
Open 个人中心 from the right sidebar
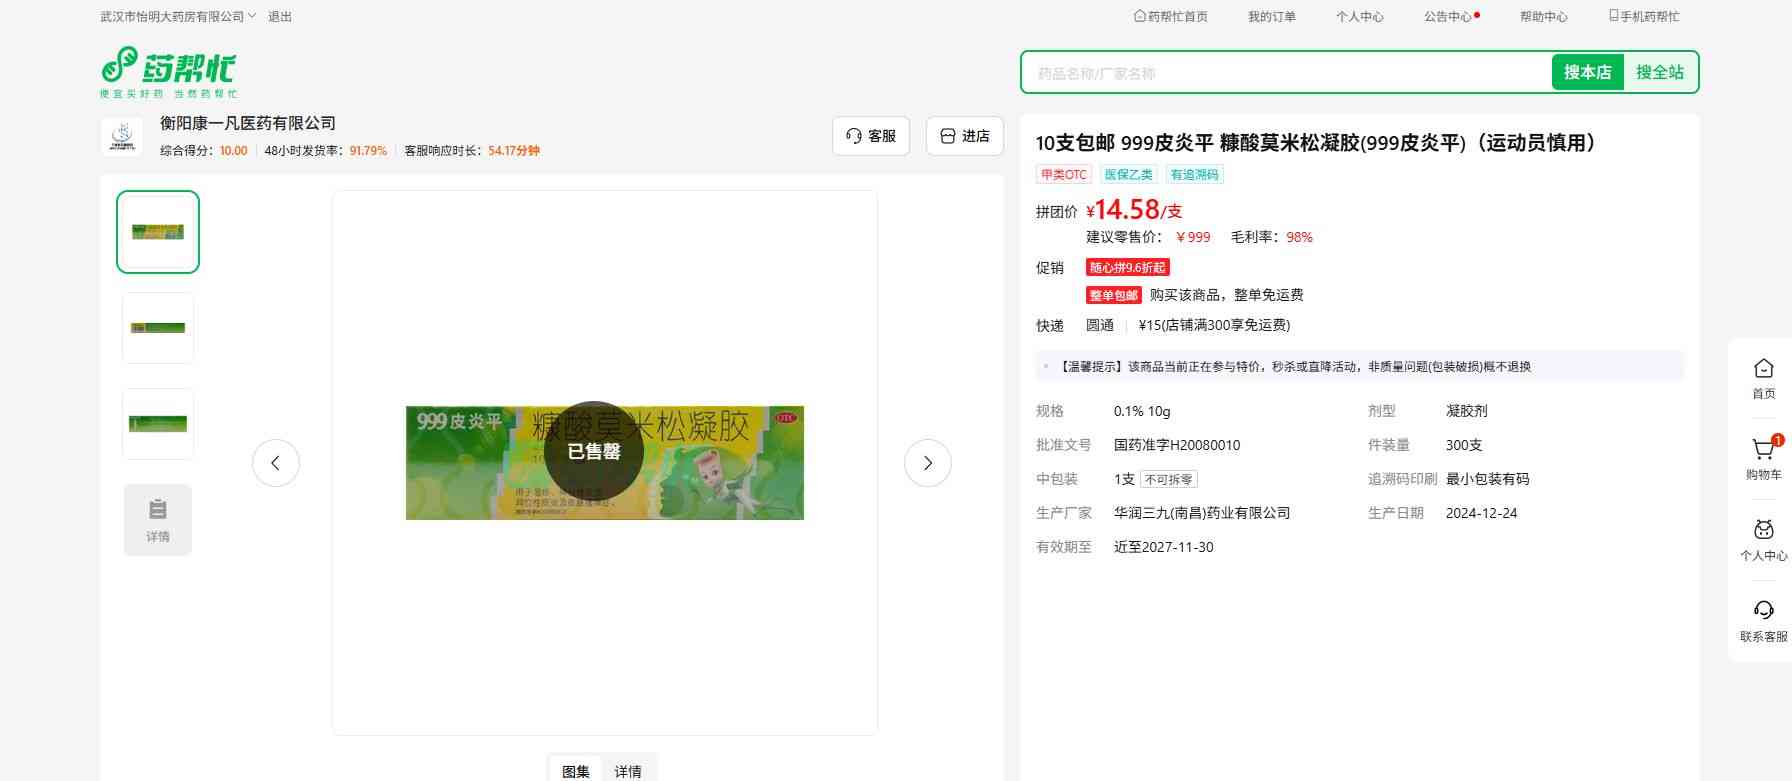(1763, 539)
